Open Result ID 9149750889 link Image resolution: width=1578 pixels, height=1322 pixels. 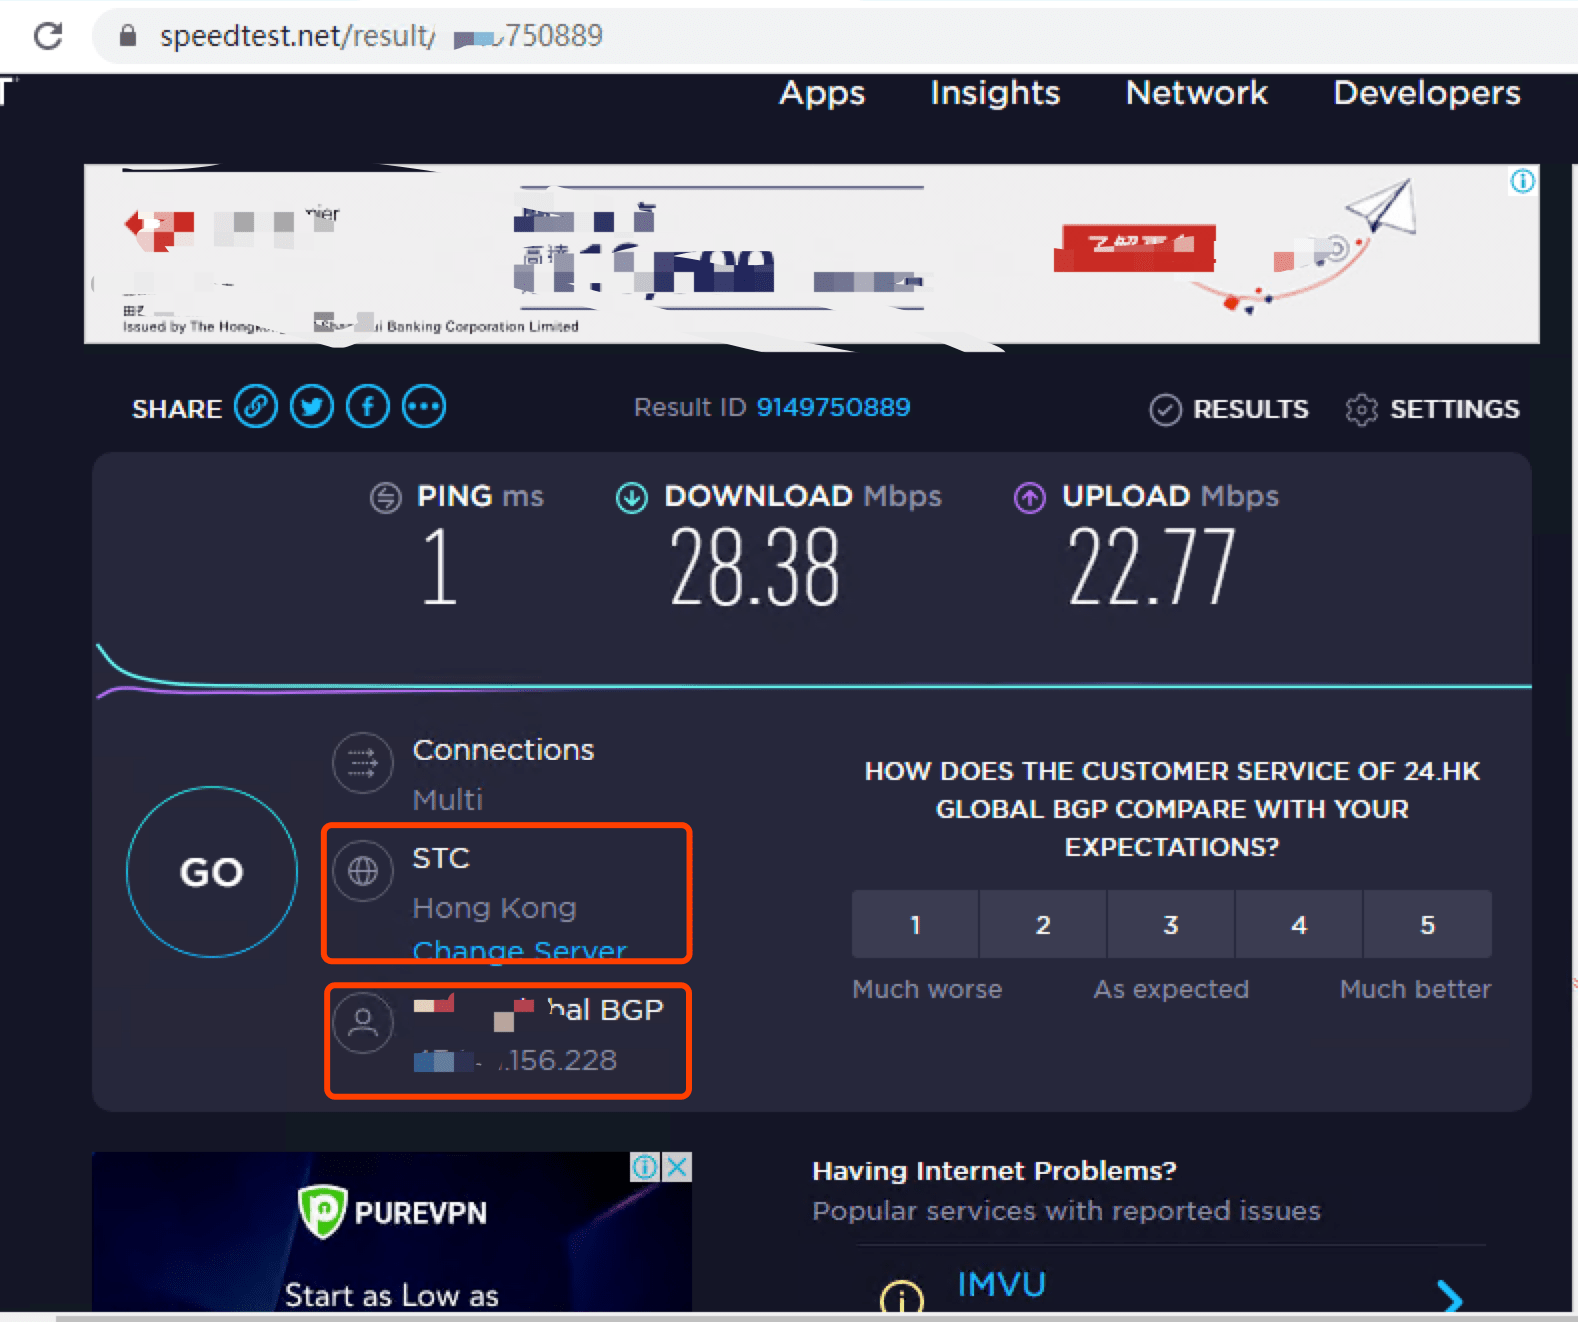[833, 407]
